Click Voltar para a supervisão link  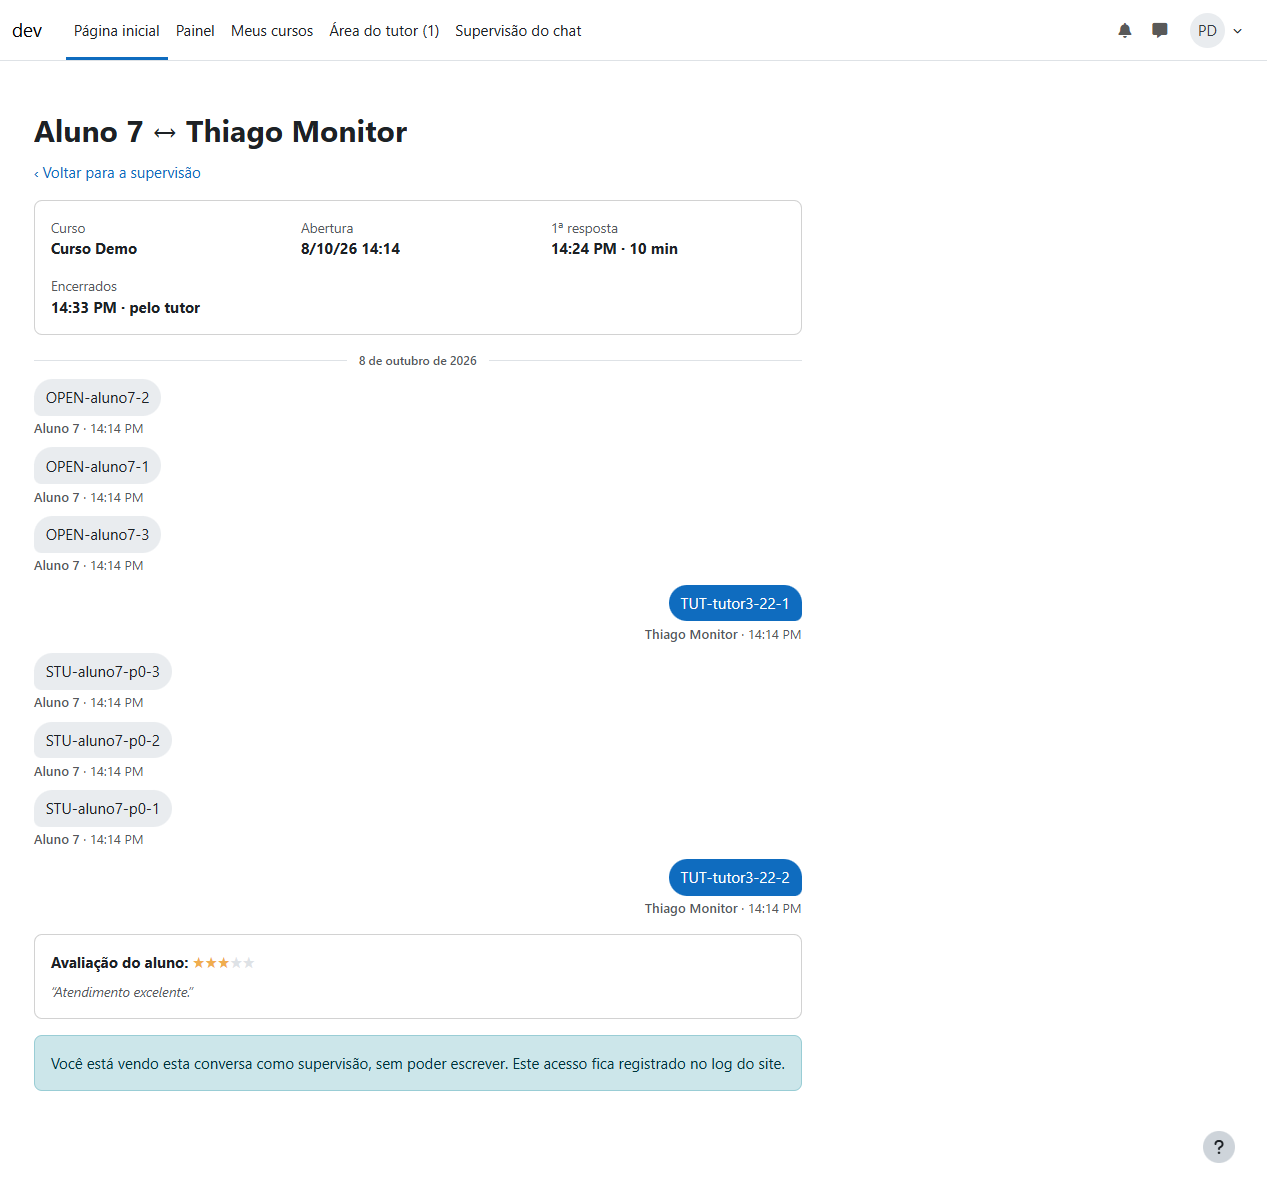click(x=121, y=173)
